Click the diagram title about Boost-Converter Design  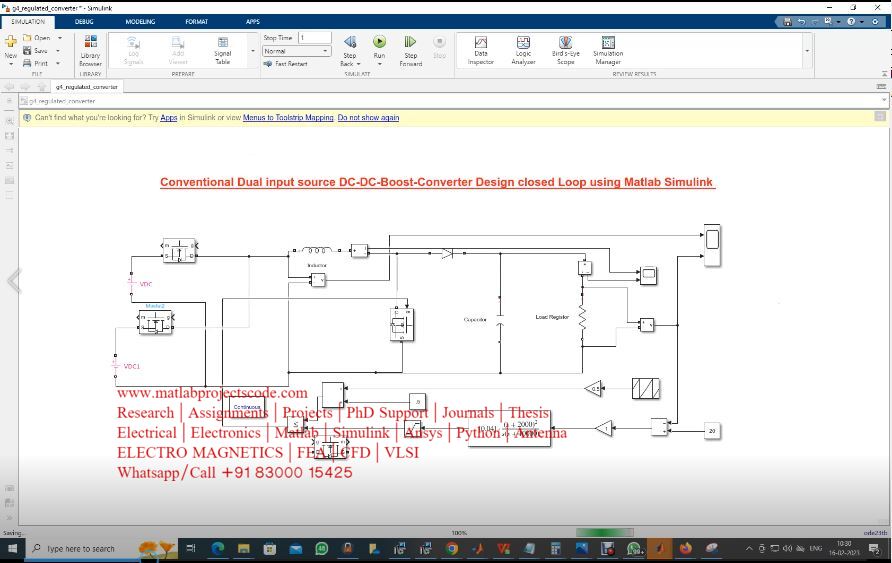(x=436, y=183)
